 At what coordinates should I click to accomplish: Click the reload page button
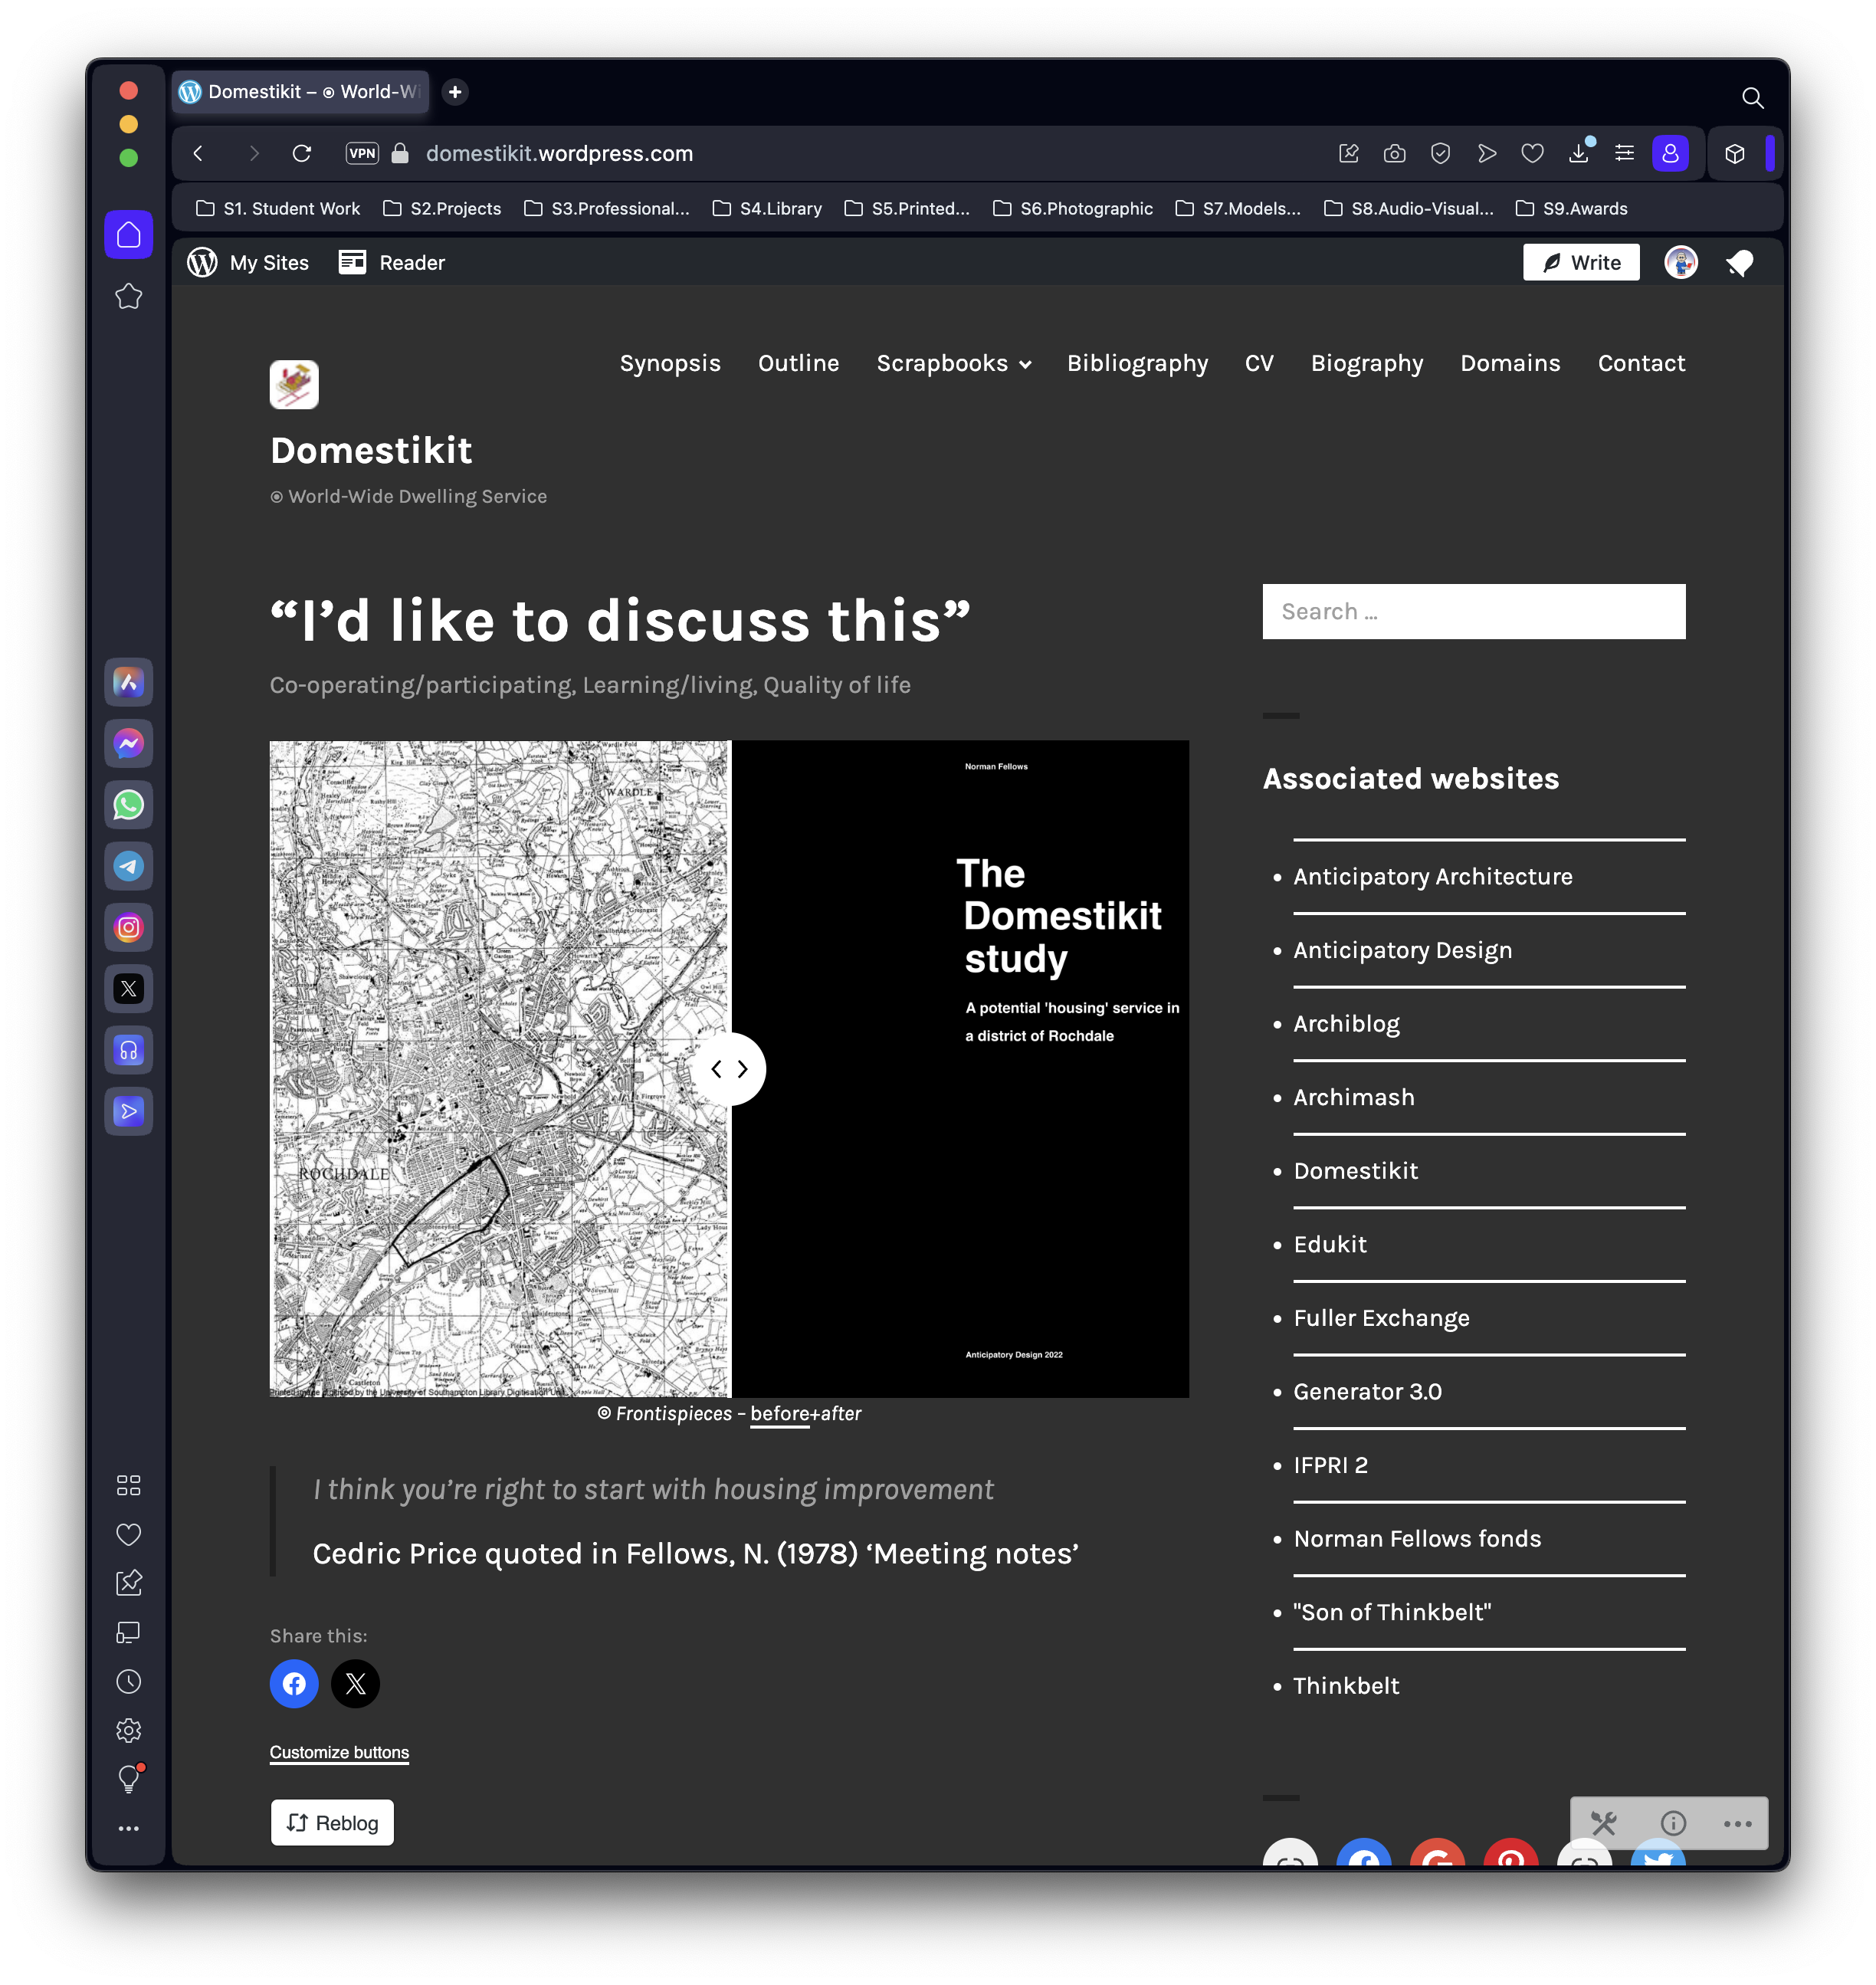[301, 153]
